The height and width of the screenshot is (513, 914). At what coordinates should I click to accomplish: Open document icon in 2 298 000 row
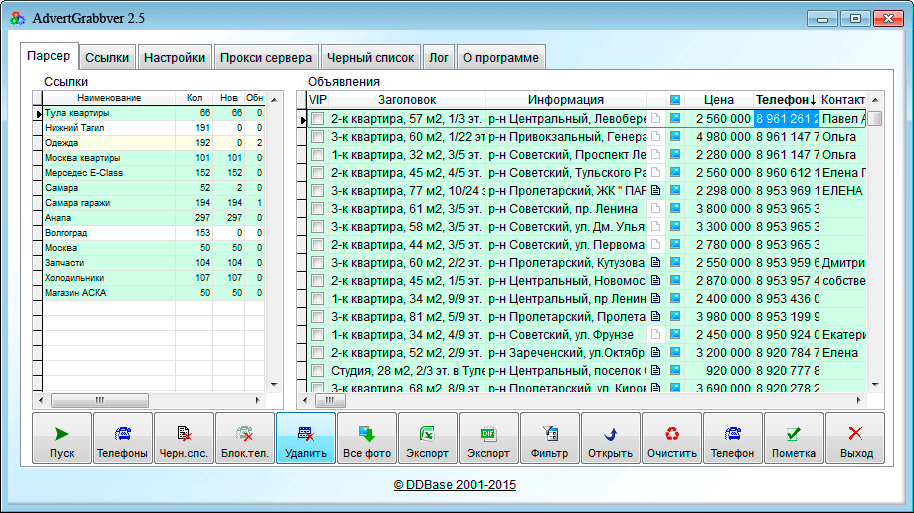(656, 191)
